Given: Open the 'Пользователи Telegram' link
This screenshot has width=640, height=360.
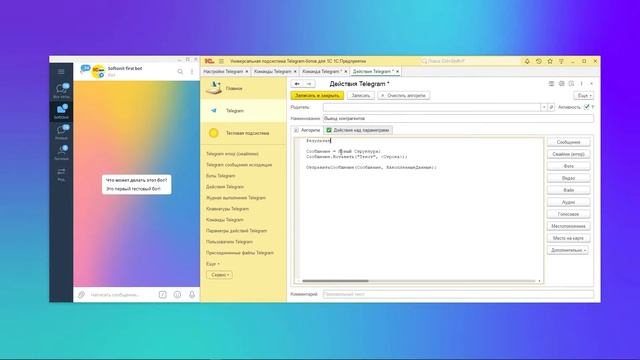Looking at the screenshot, I should (229, 242).
